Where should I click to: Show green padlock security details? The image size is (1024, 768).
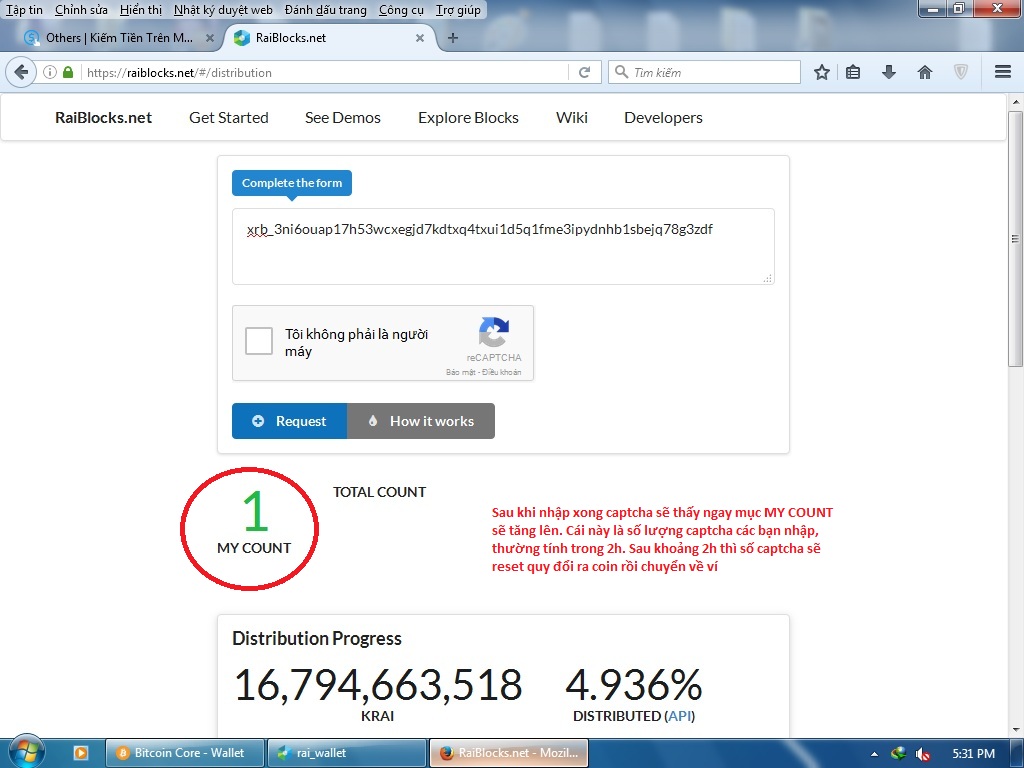(68, 72)
